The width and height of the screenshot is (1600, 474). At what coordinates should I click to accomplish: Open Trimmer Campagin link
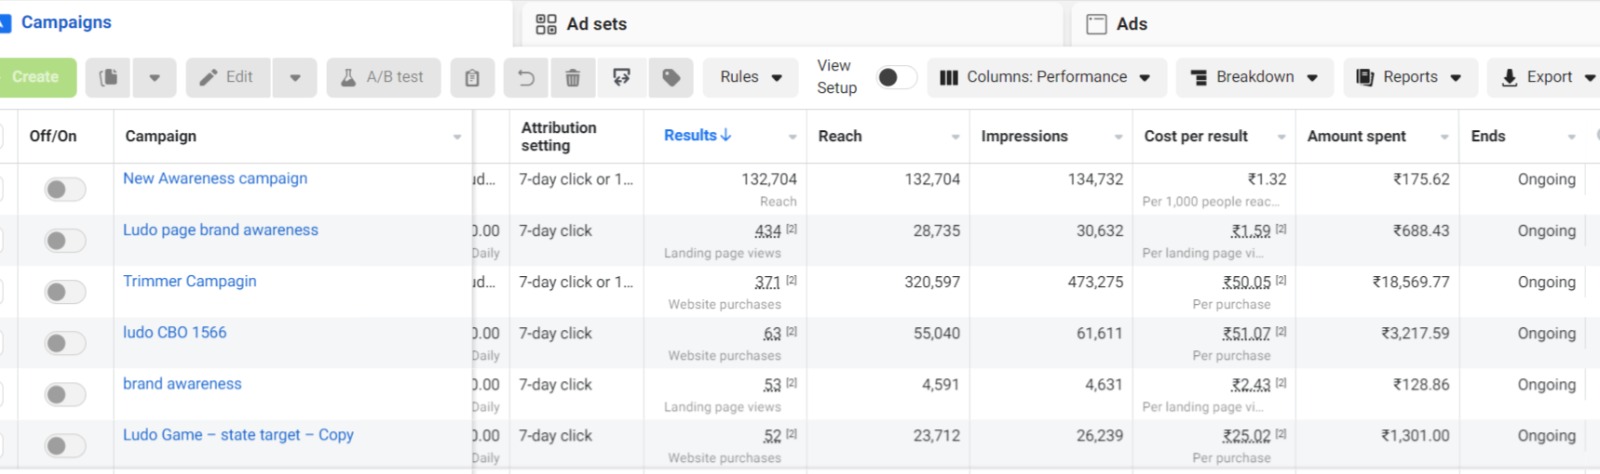[190, 281]
